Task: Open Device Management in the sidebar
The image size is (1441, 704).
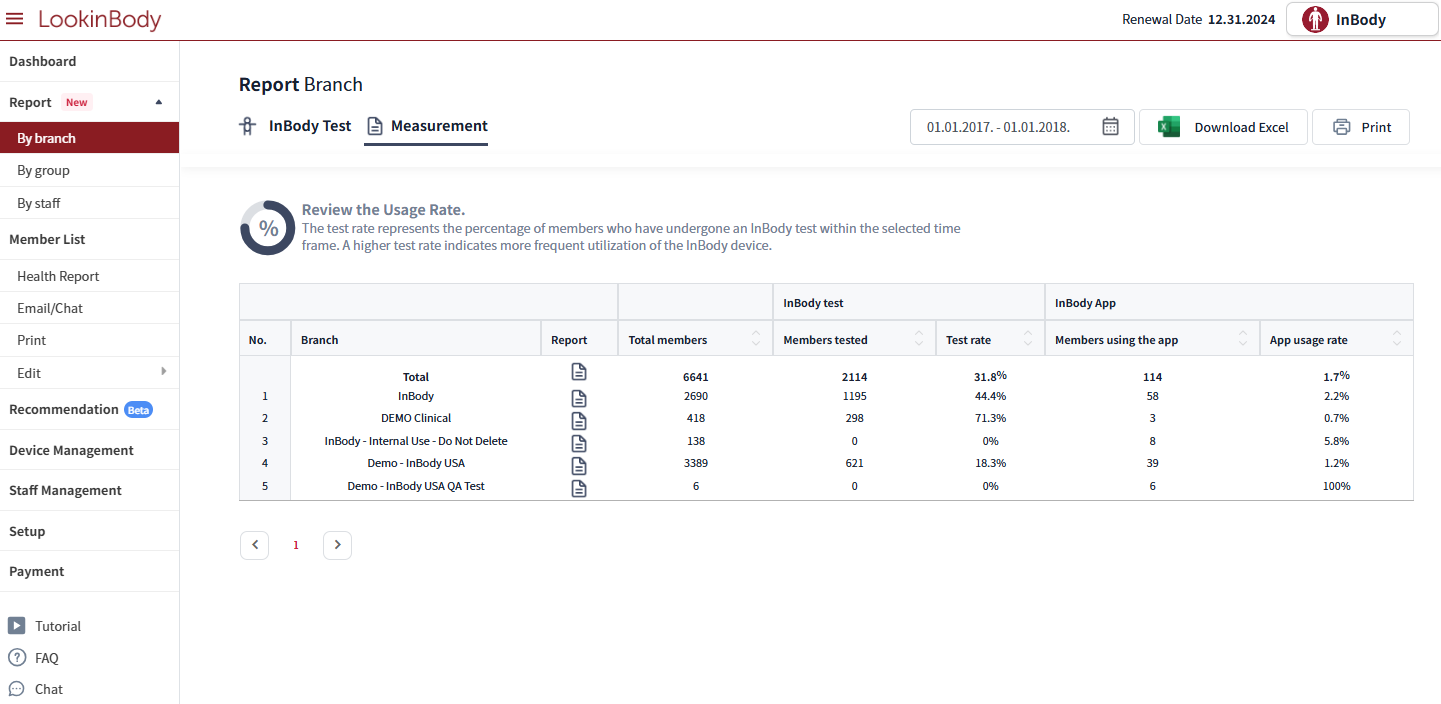Action: point(90,450)
